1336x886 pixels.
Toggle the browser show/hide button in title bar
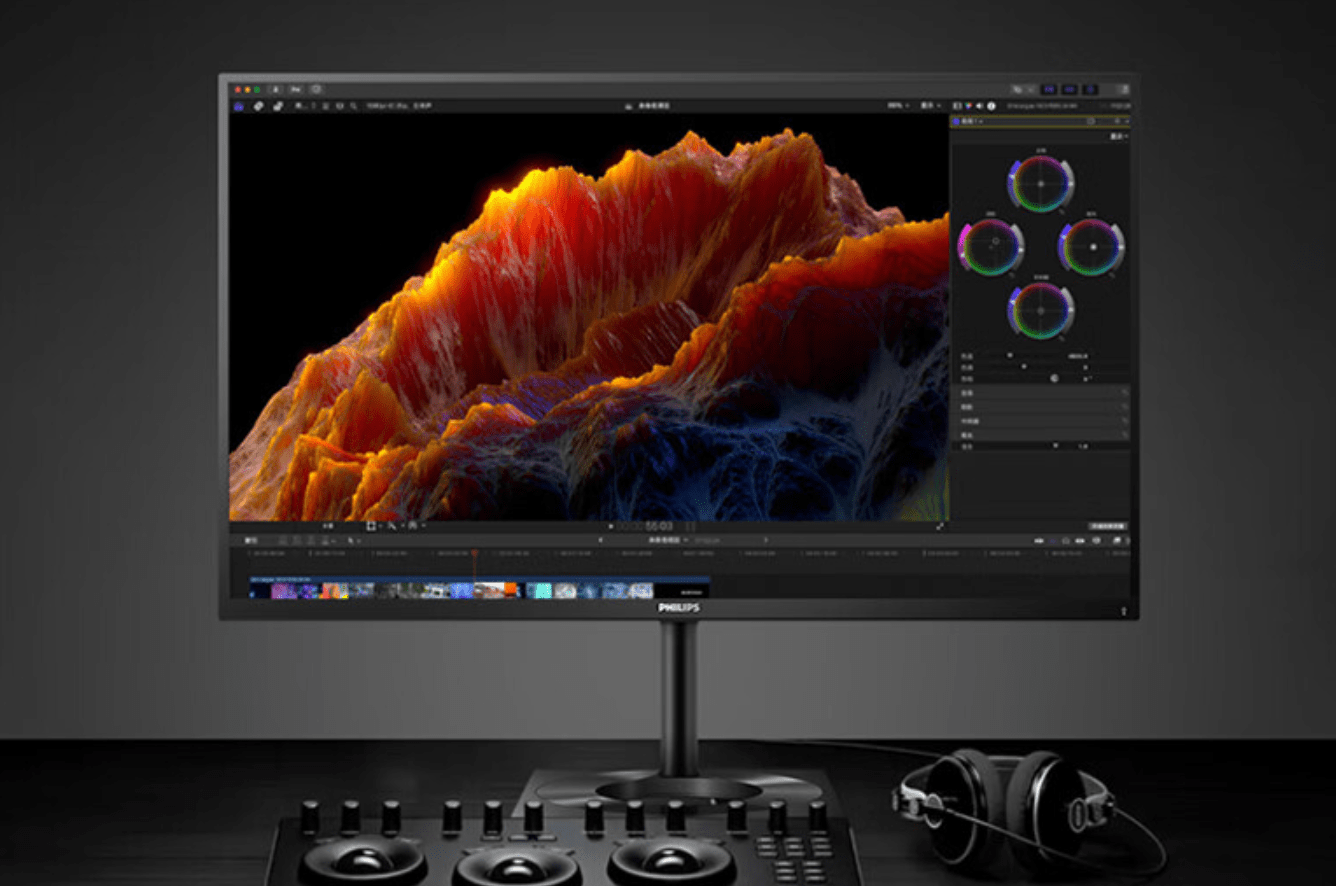[1050, 89]
